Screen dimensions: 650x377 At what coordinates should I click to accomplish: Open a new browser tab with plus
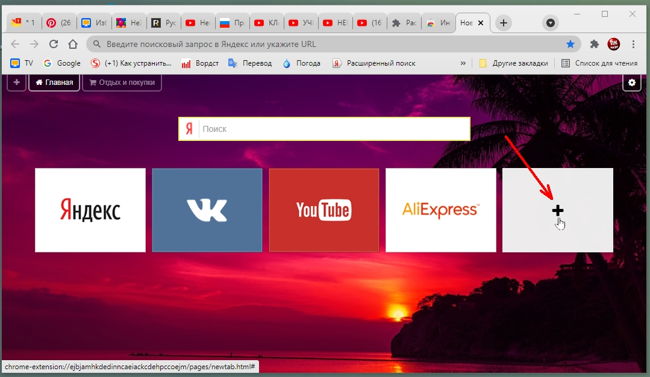tap(503, 23)
